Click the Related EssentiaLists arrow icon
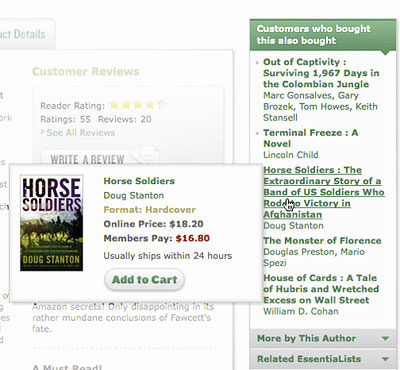 (x=385, y=359)
